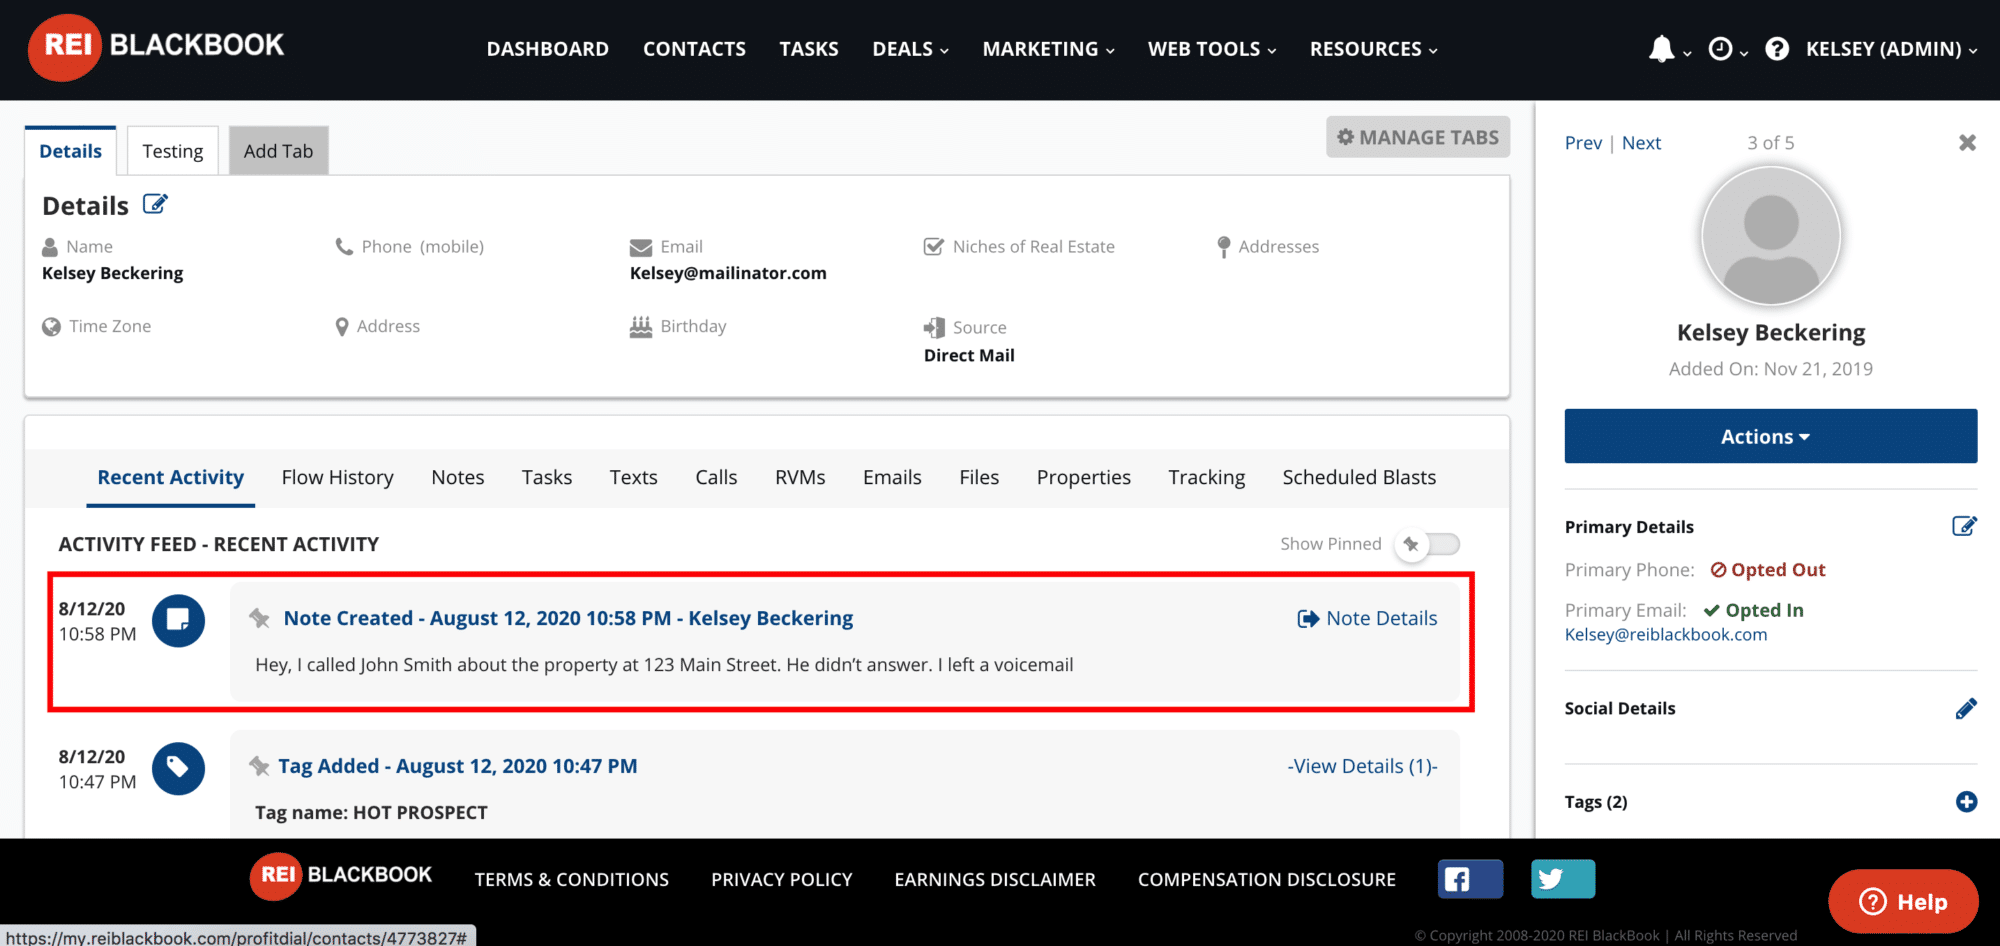Select the Tasks activity tab
Screen dimensions: 2000x946
pos(547,478)
